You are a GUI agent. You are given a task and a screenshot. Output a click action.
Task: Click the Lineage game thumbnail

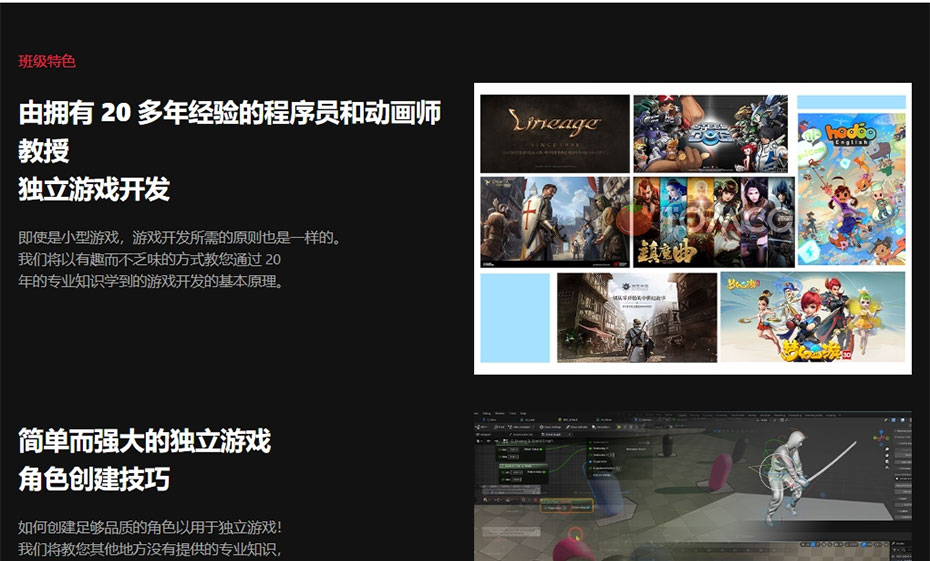[555, 133]
